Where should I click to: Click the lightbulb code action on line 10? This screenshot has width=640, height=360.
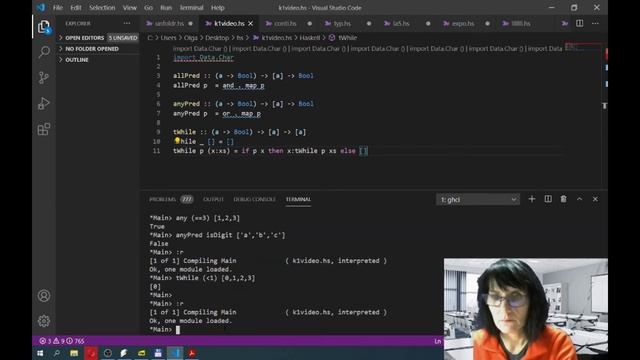pos(177,141)
